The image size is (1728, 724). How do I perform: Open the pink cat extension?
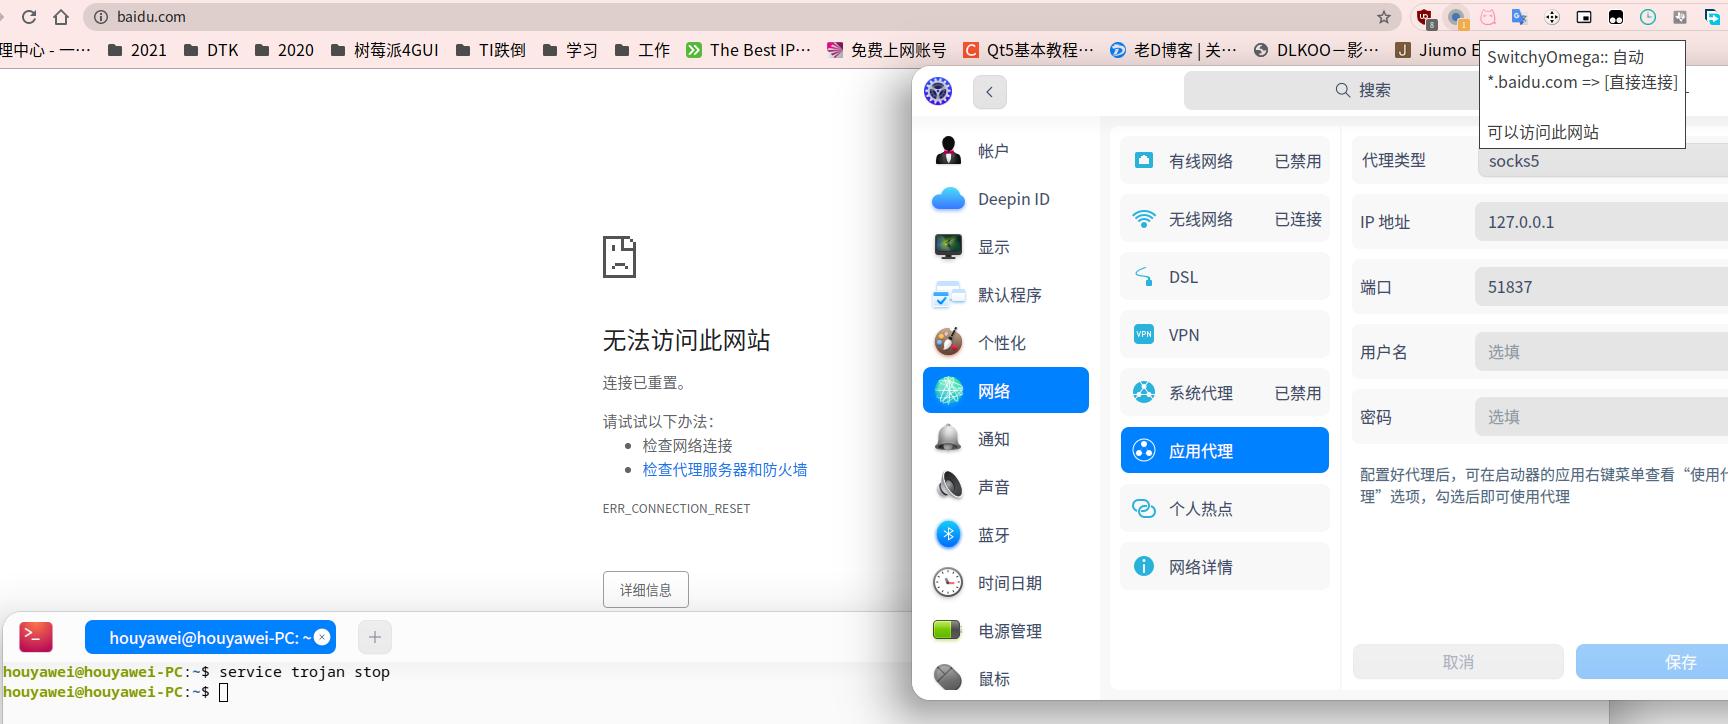point(1488,17)
